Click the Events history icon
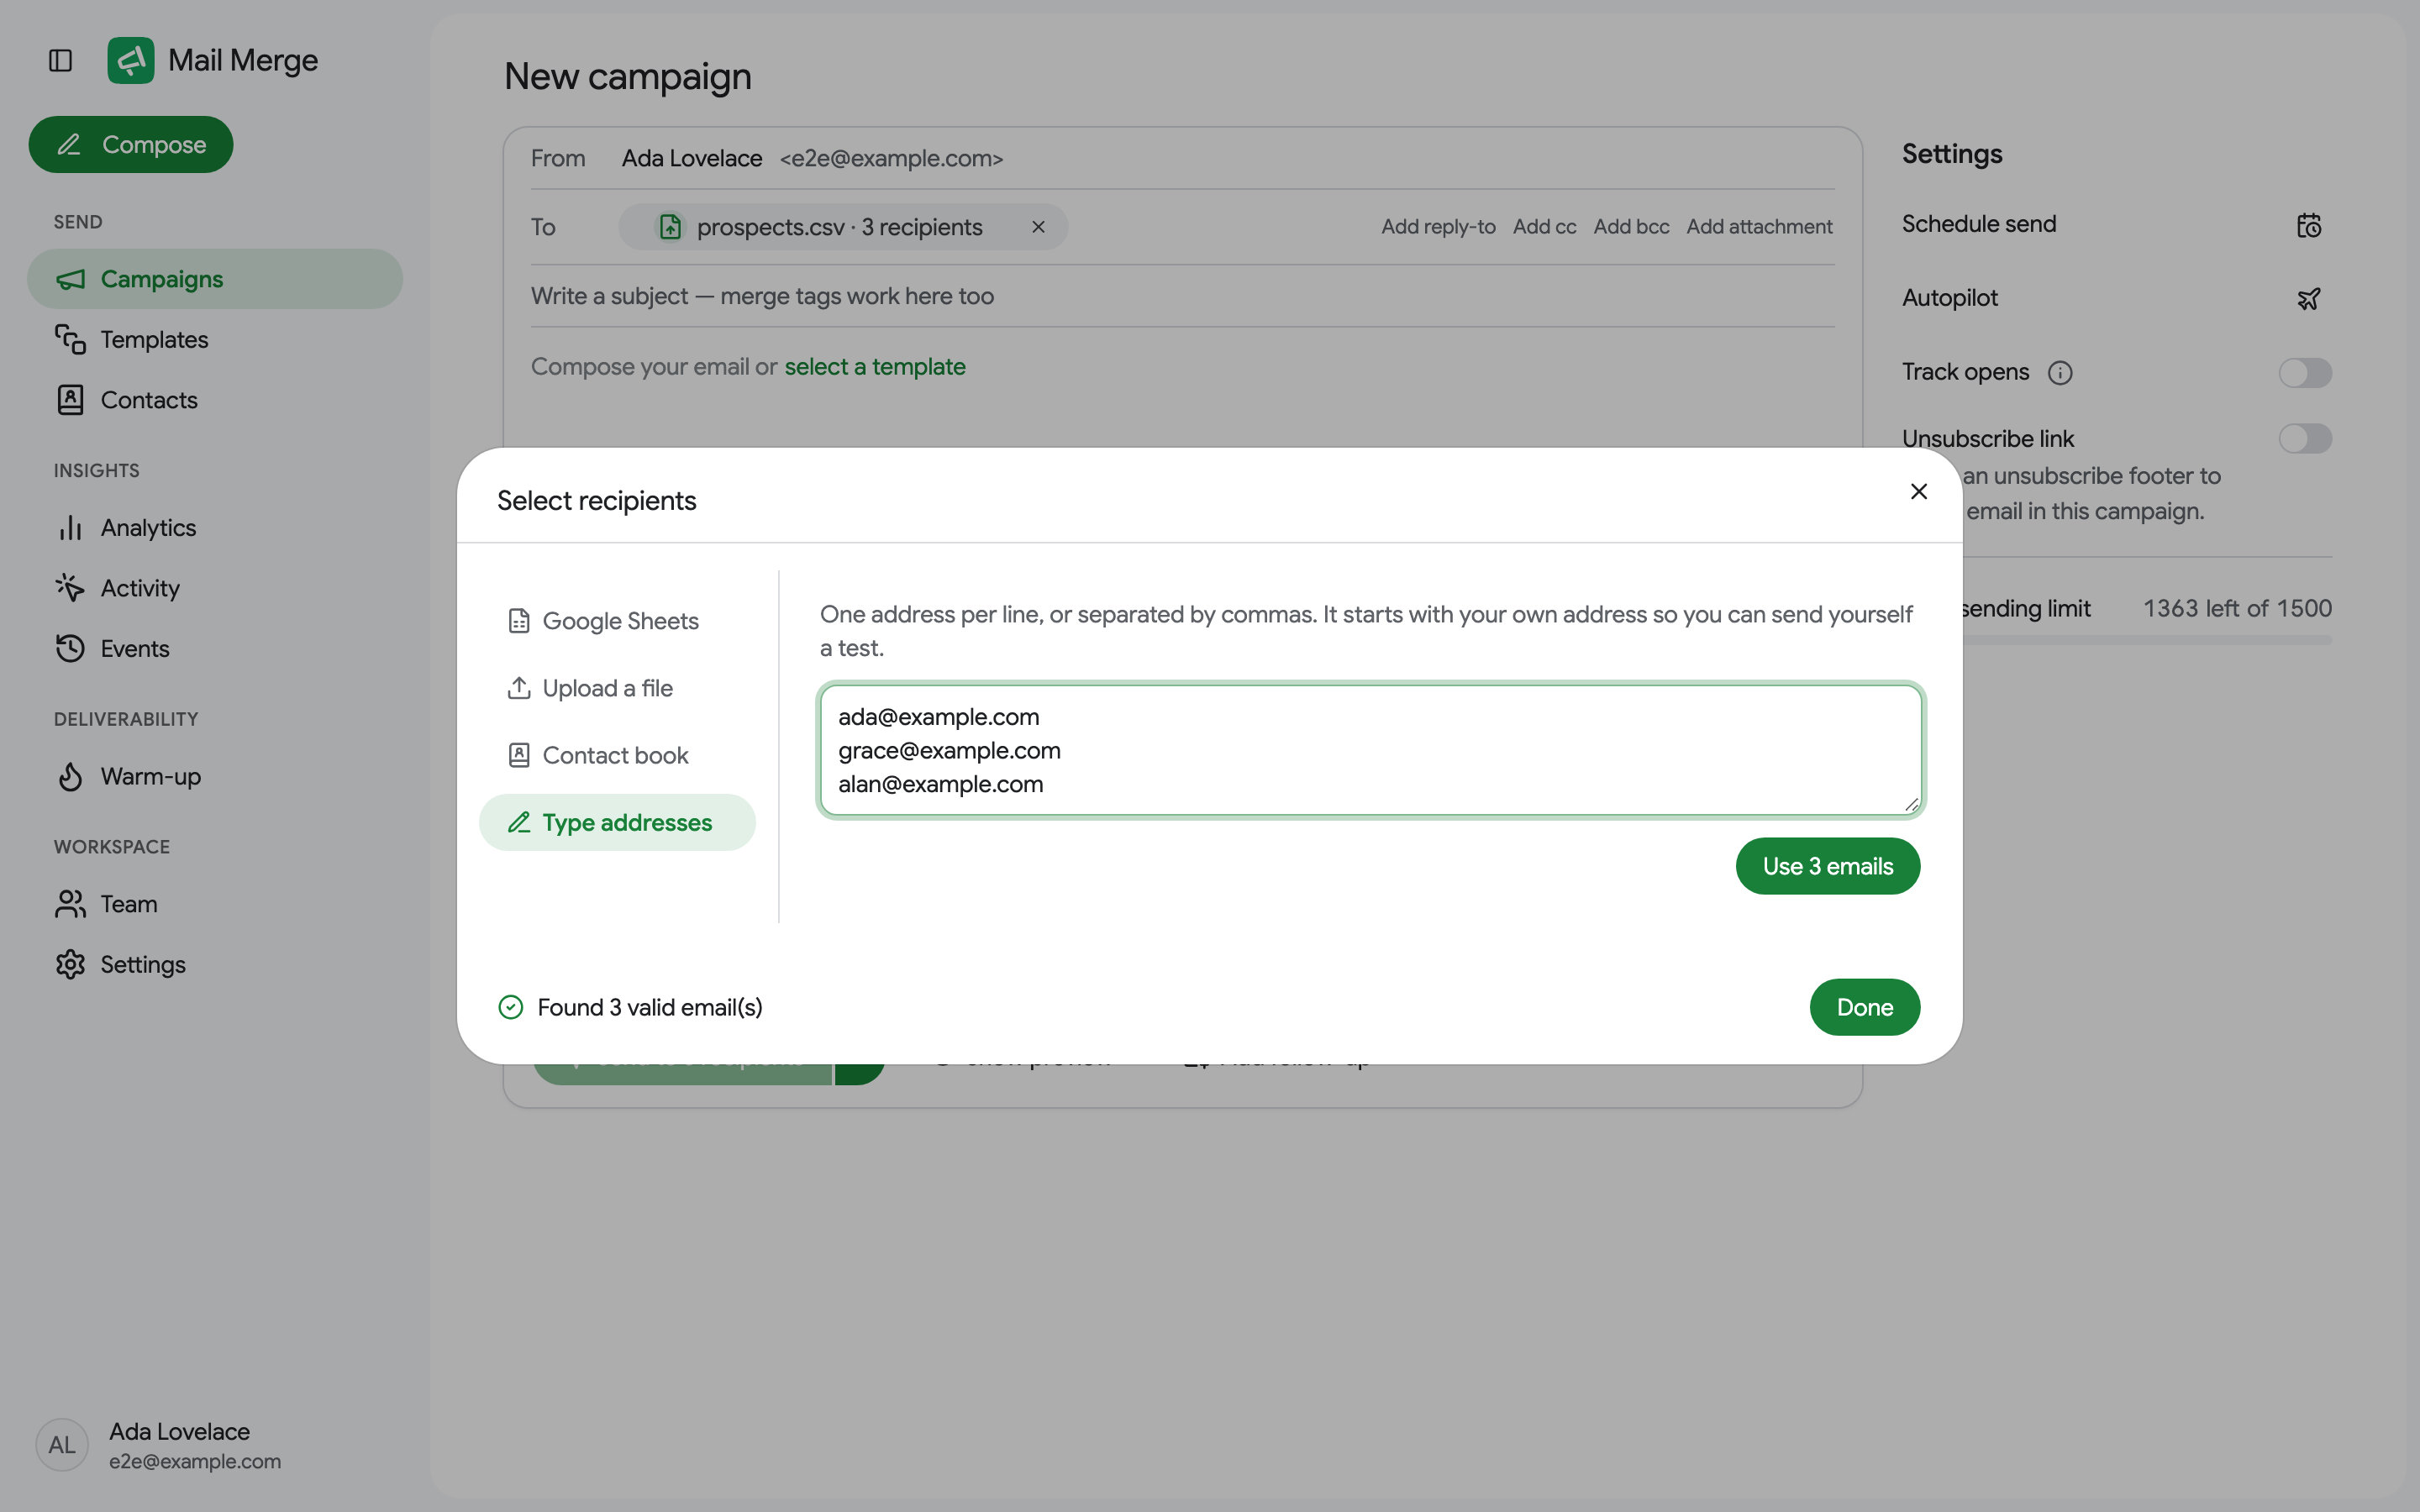This screenshot has width=2420, height=1512. tap(70, 648)
